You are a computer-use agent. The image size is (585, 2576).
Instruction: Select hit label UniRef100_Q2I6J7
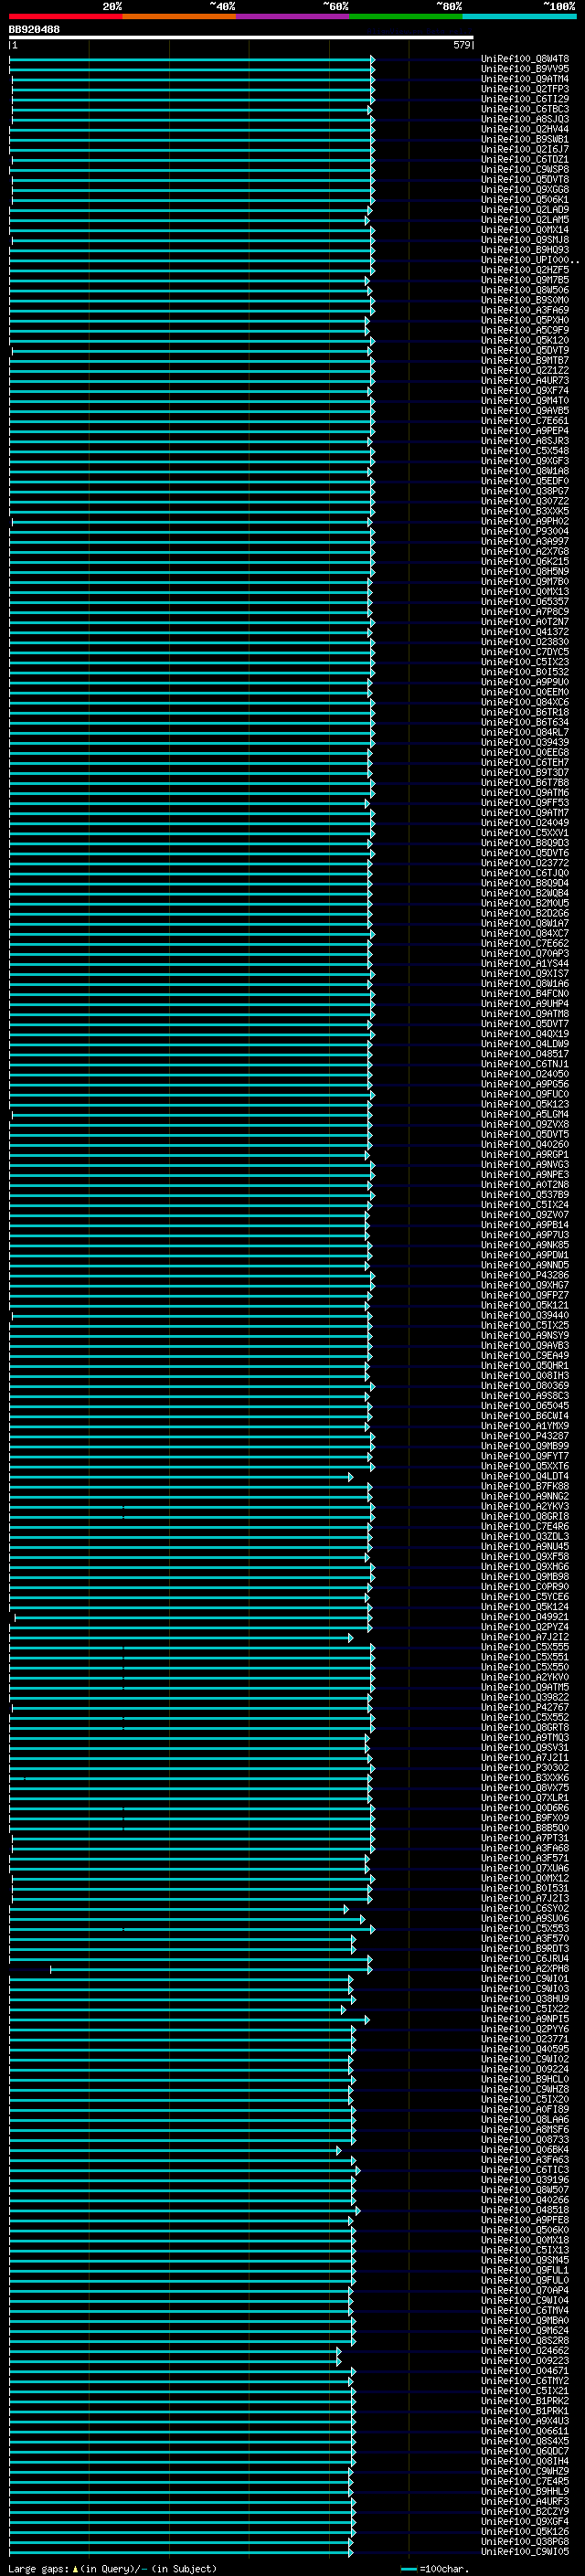click(x=525, y=149)
